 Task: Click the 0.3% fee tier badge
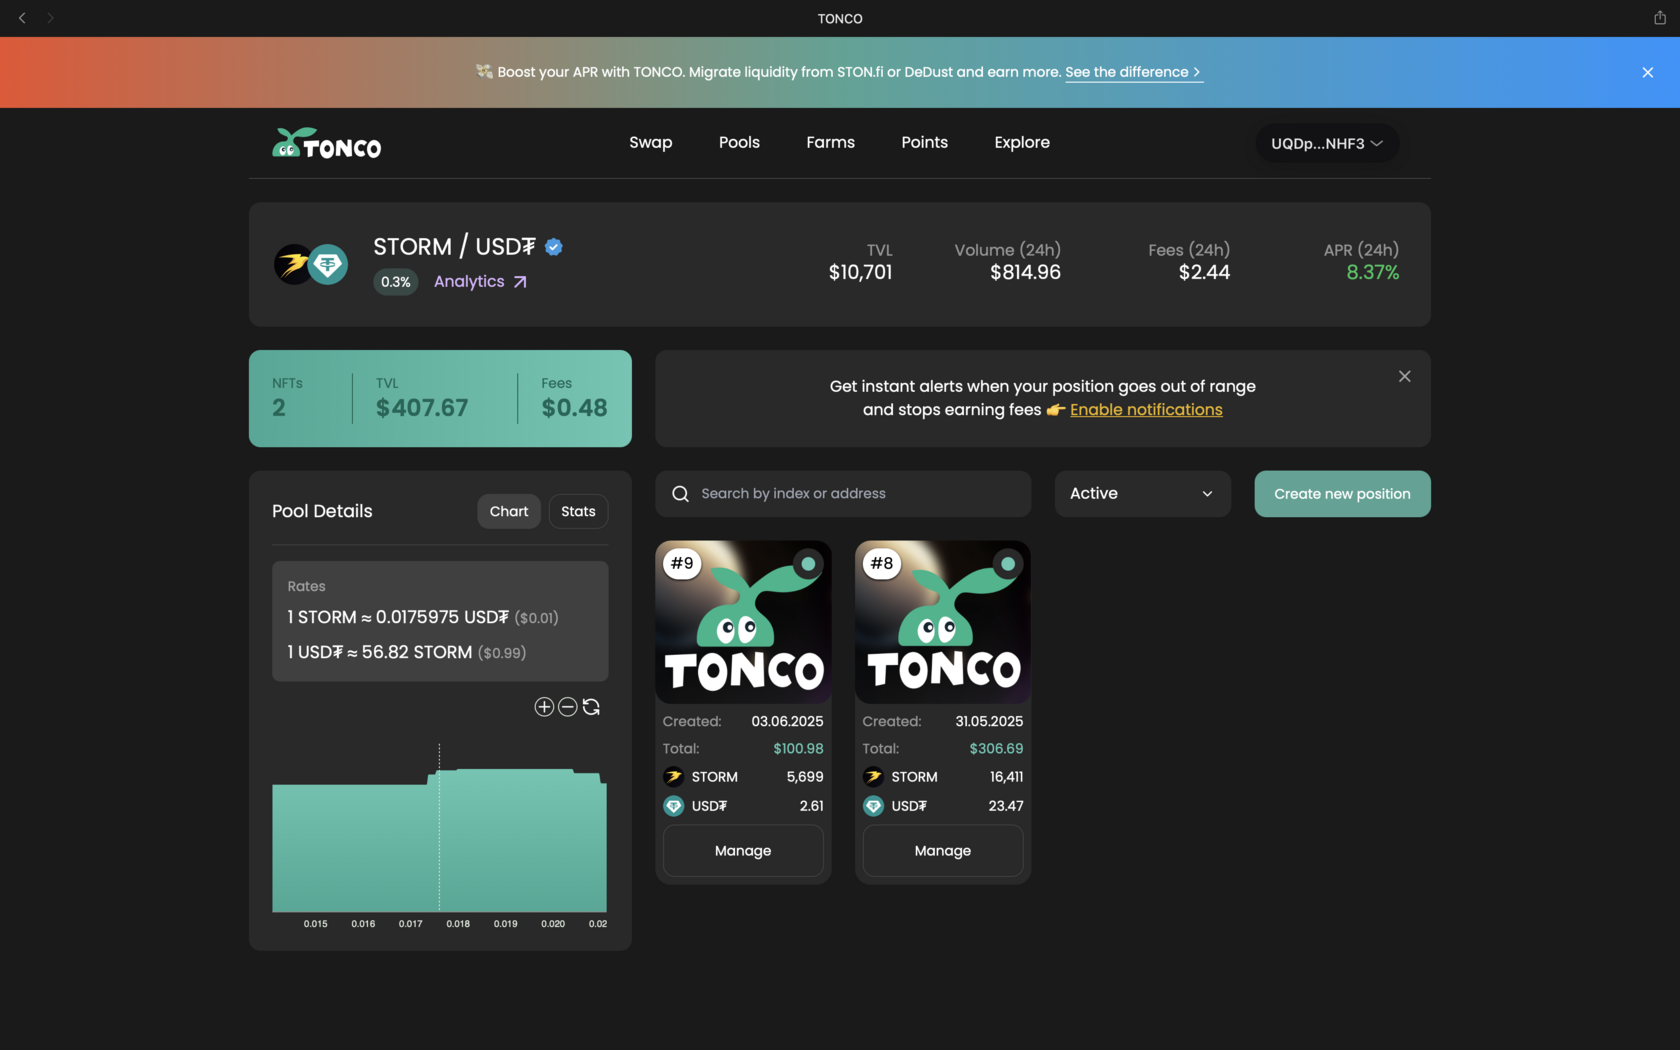[x=396, y=282]
